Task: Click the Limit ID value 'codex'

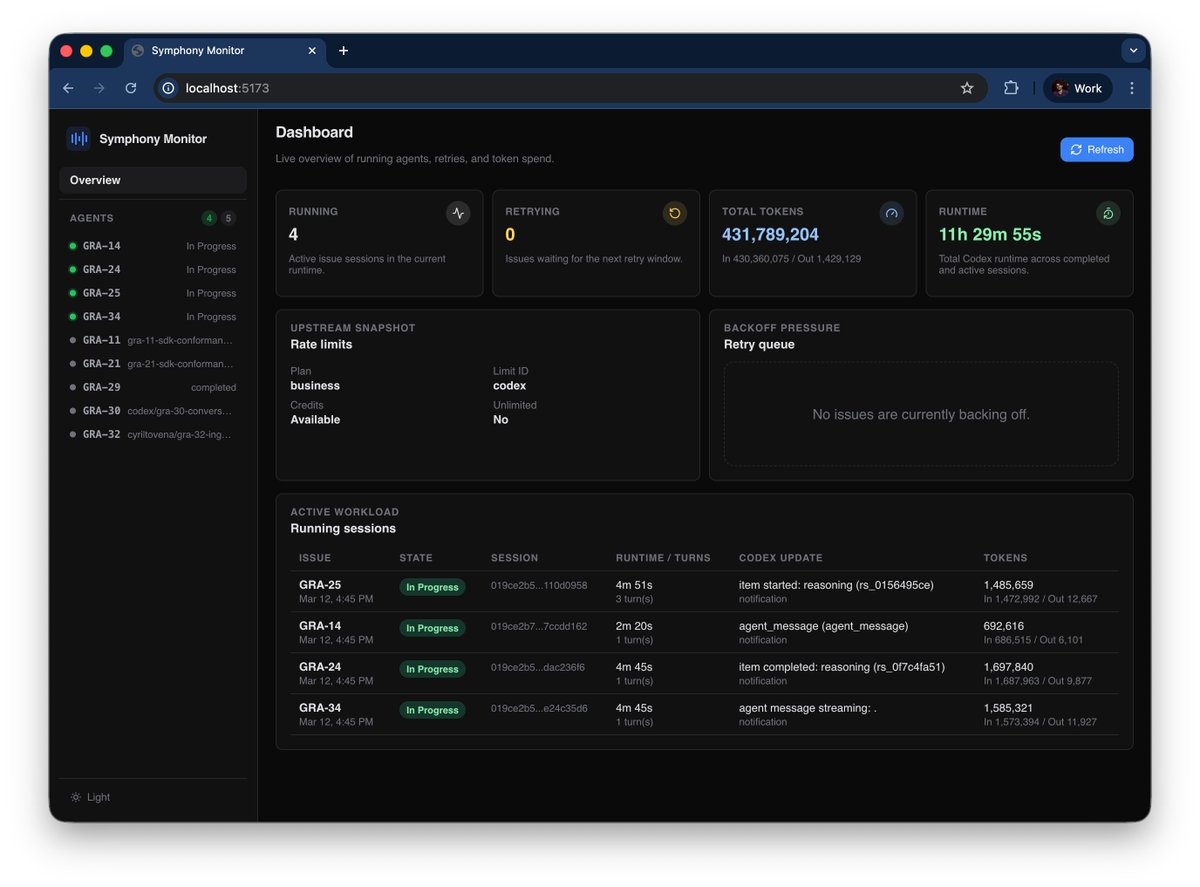Action: coord(509,386)
